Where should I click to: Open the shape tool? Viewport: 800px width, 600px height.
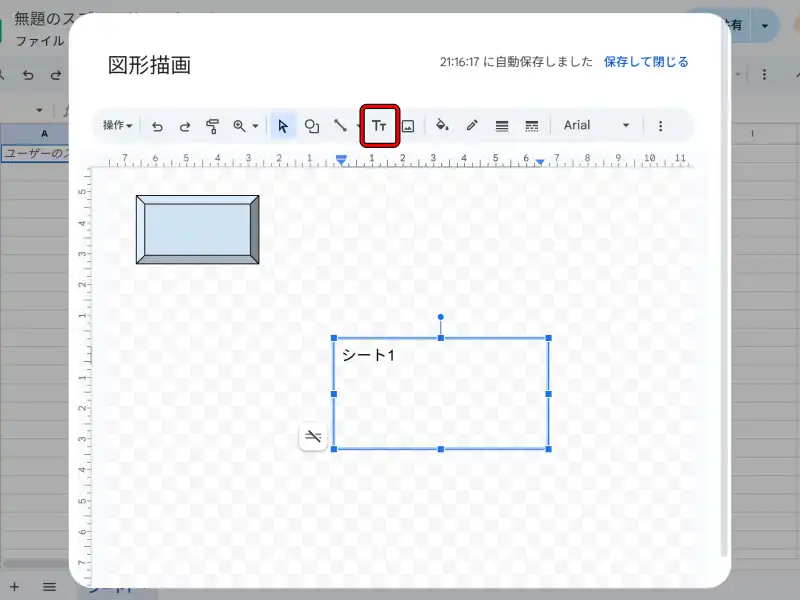(x=311, y=126)
